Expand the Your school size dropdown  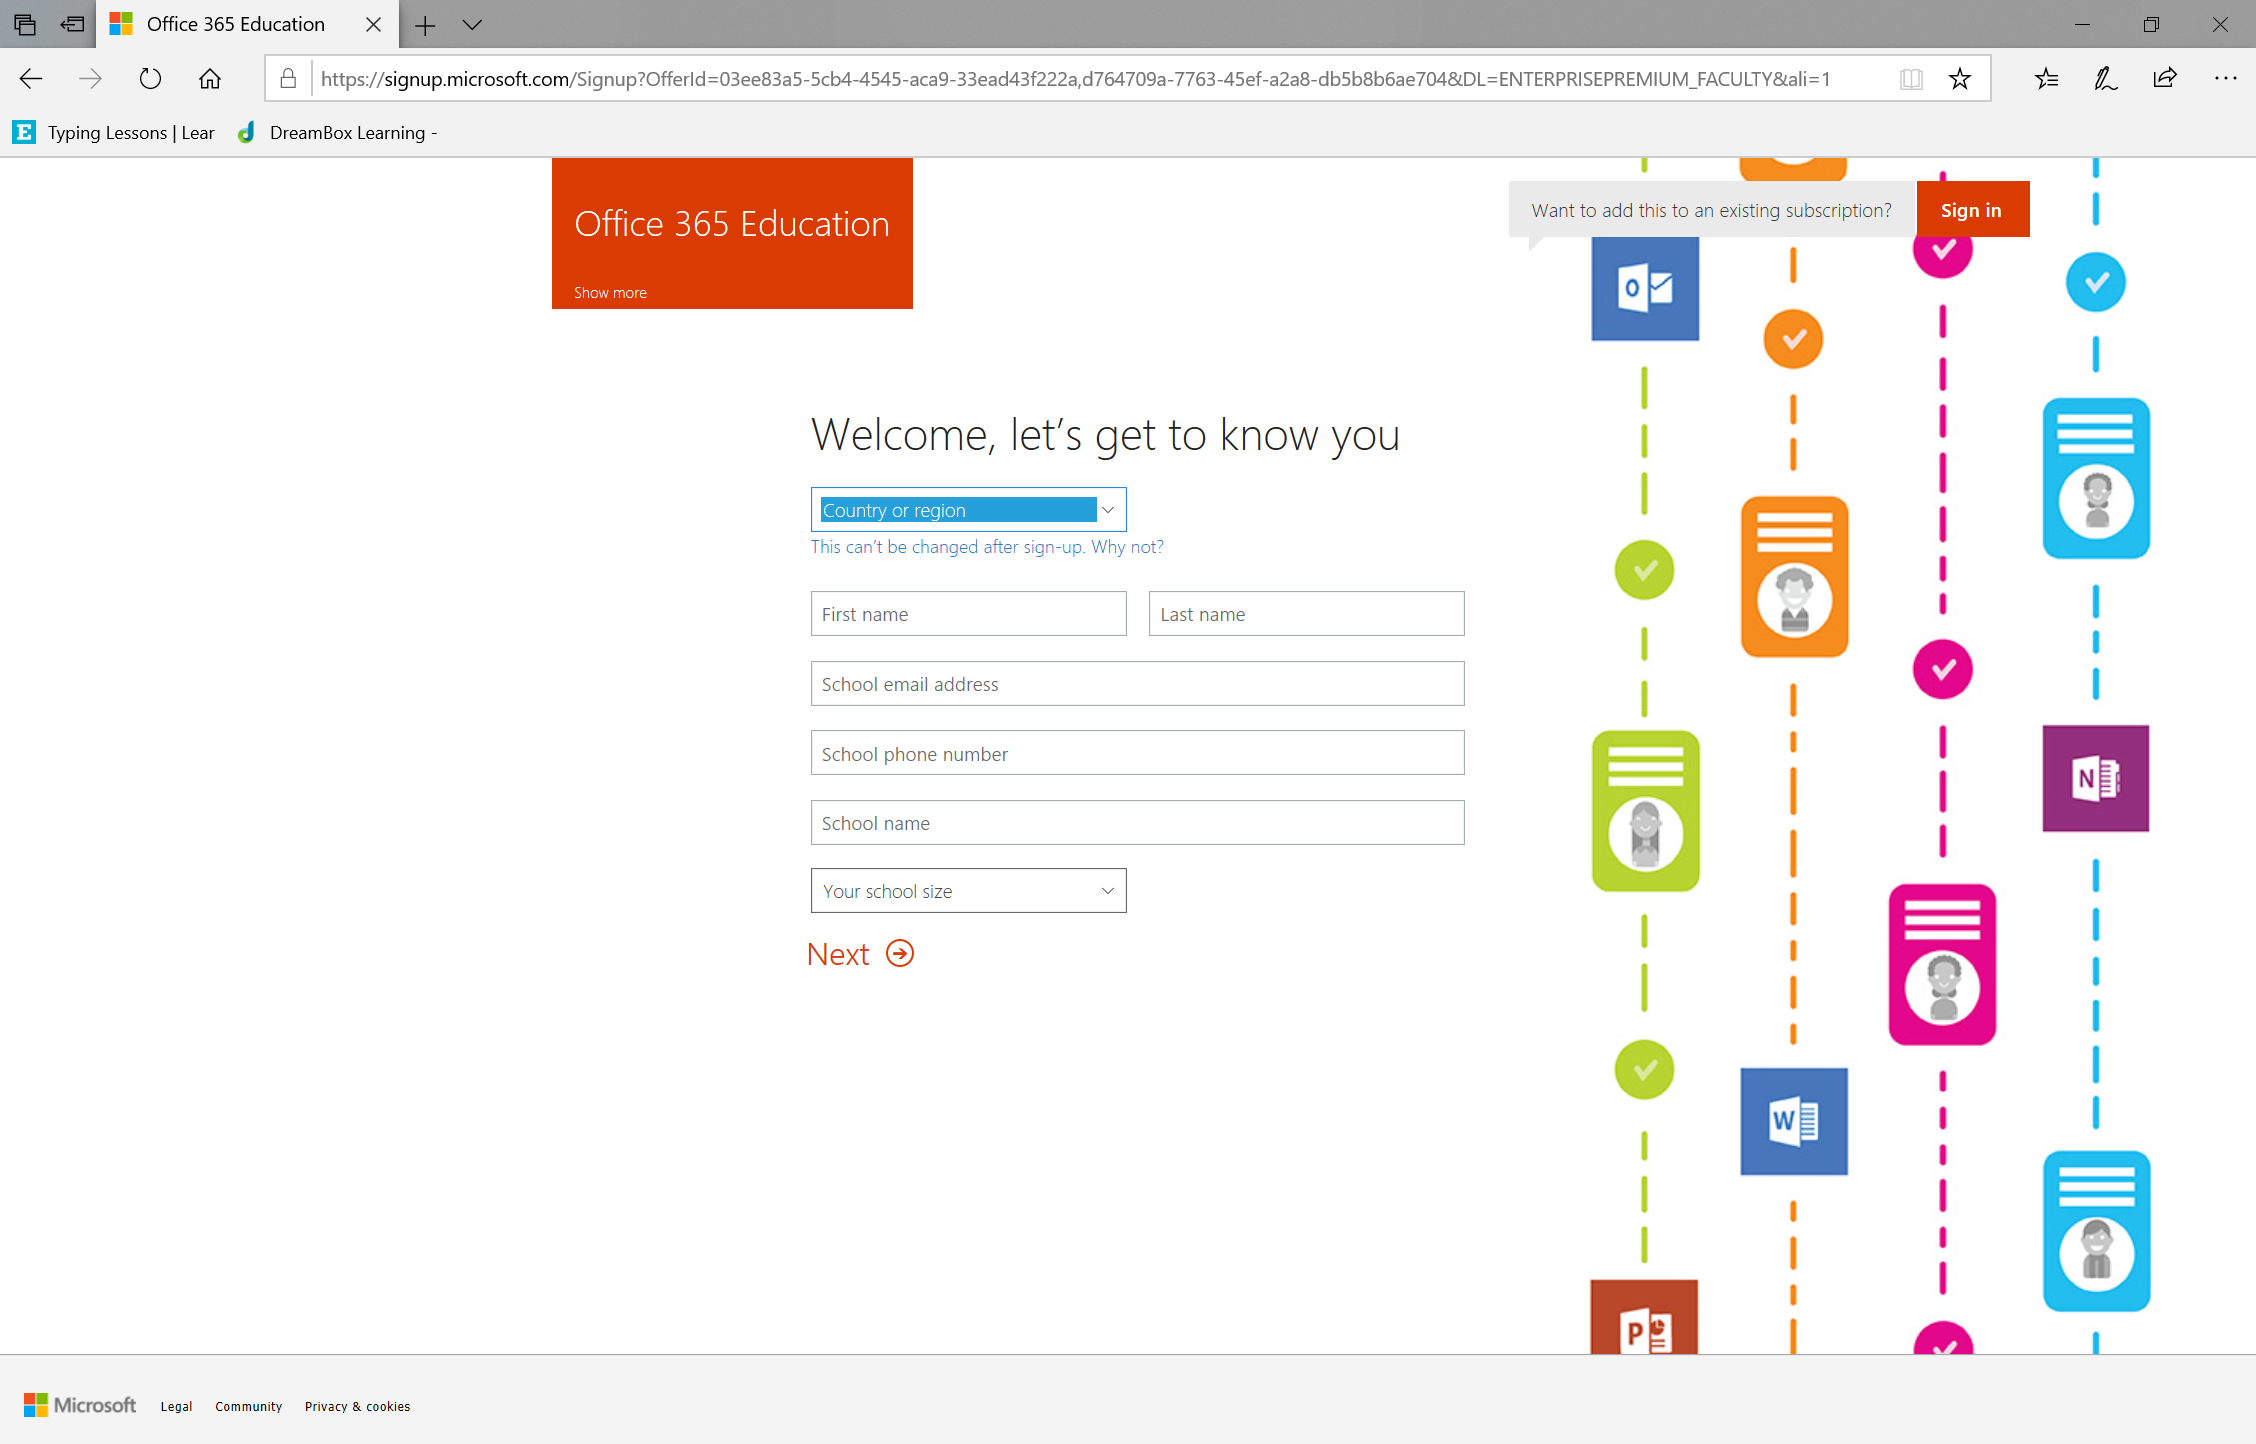[969, 890]
